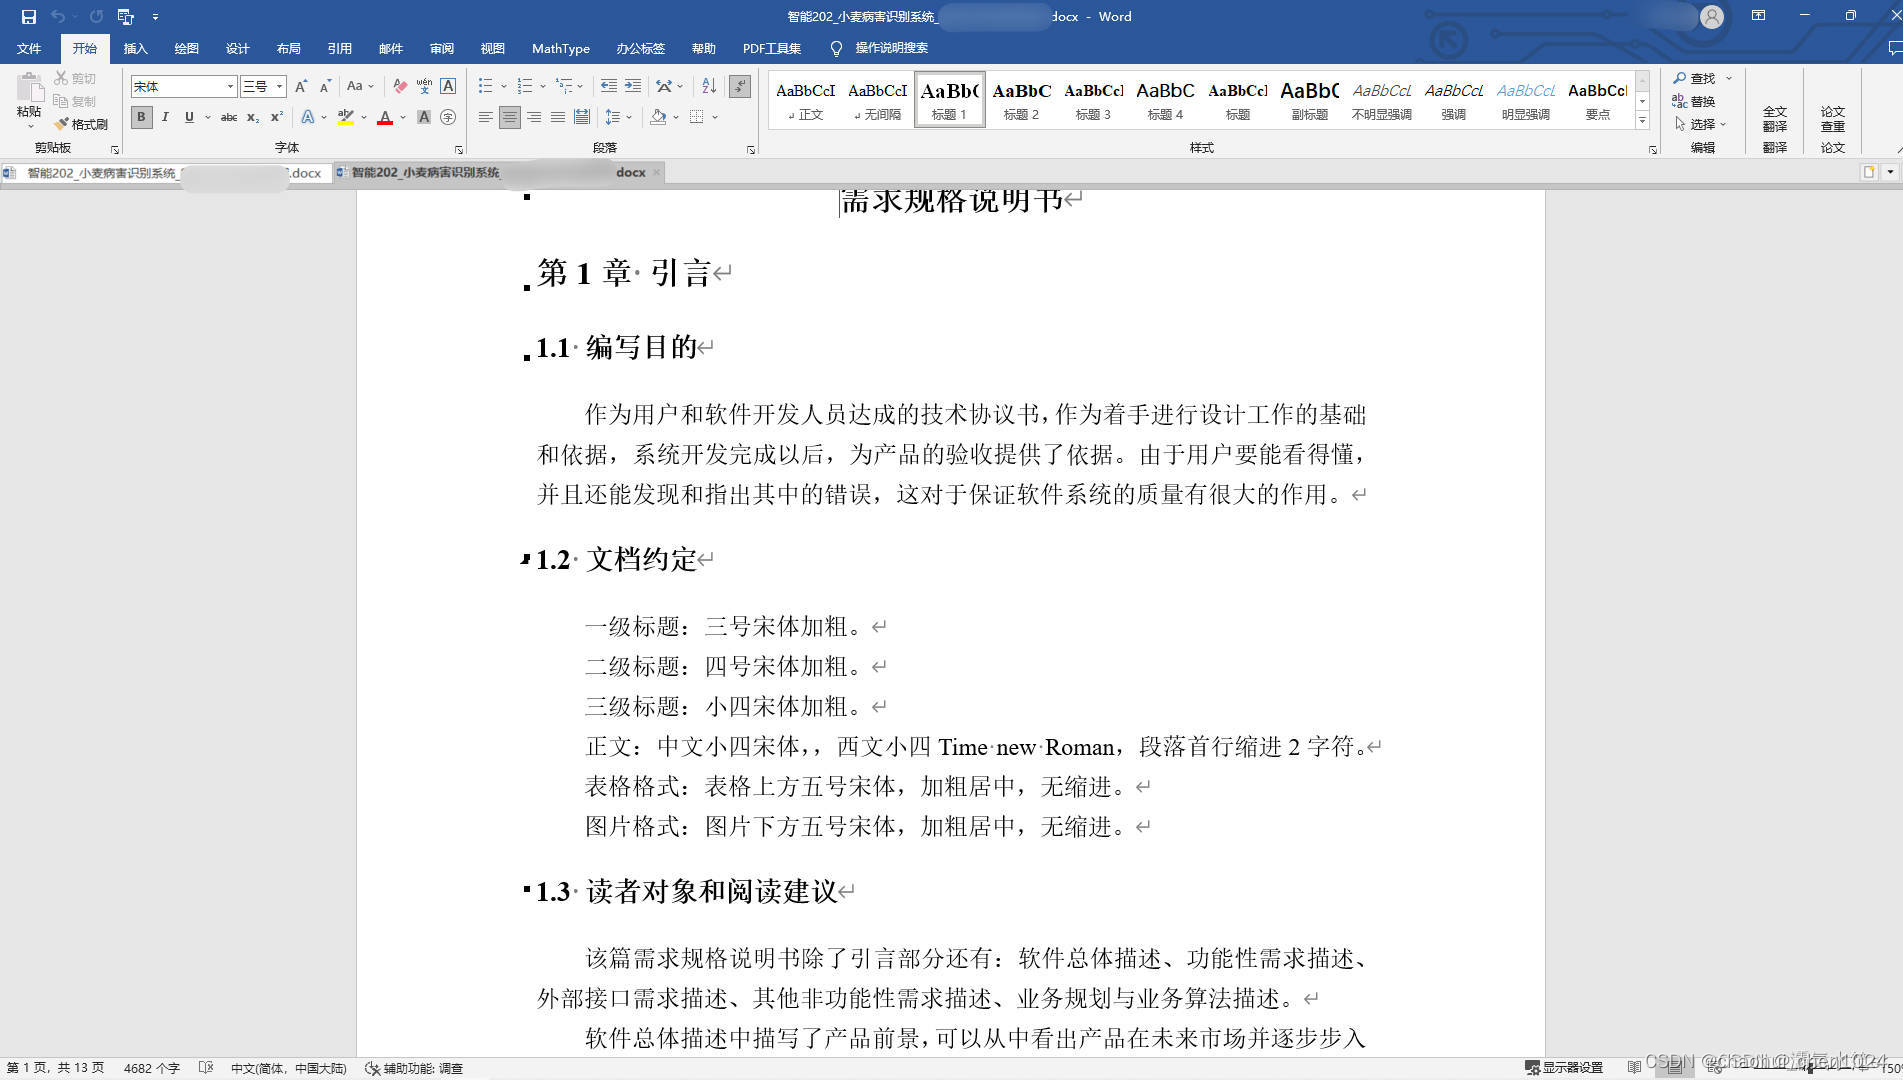The image size is (1903, 1080).
Task: Toggle Bold formatting
Action: point(141,117)
